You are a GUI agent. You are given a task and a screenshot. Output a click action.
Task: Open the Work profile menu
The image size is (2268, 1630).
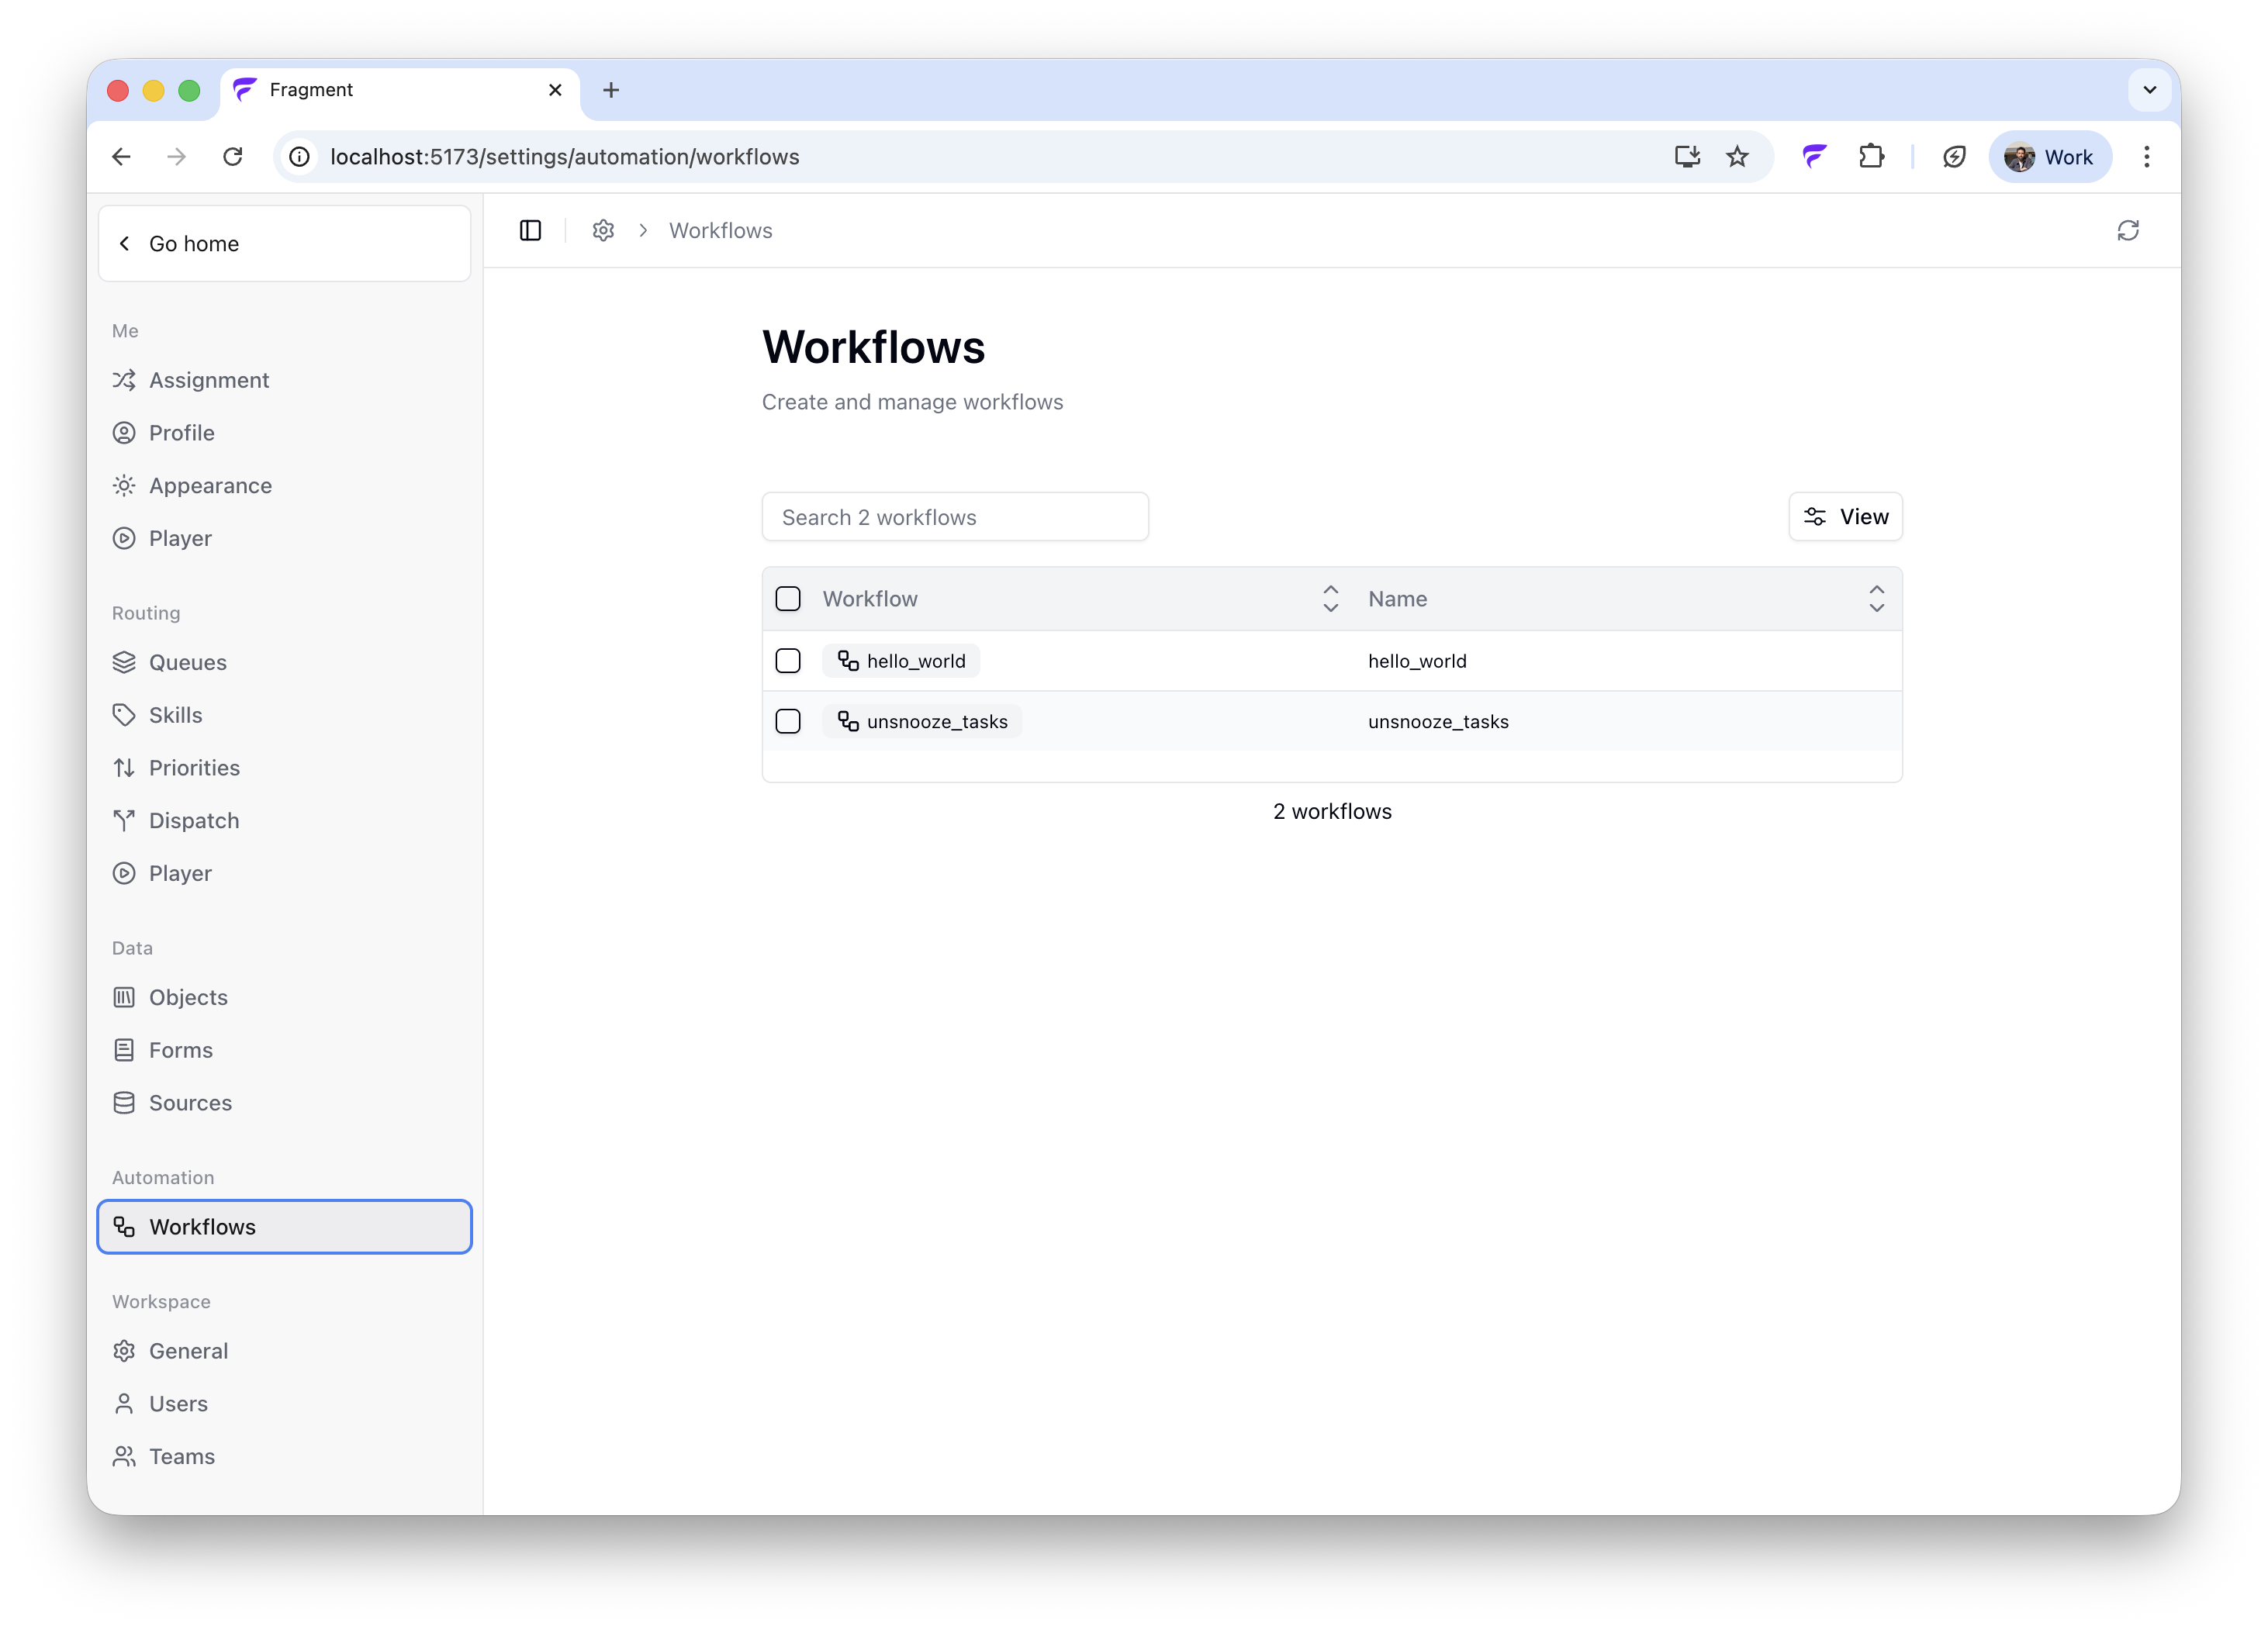(x=2049, y=157)
